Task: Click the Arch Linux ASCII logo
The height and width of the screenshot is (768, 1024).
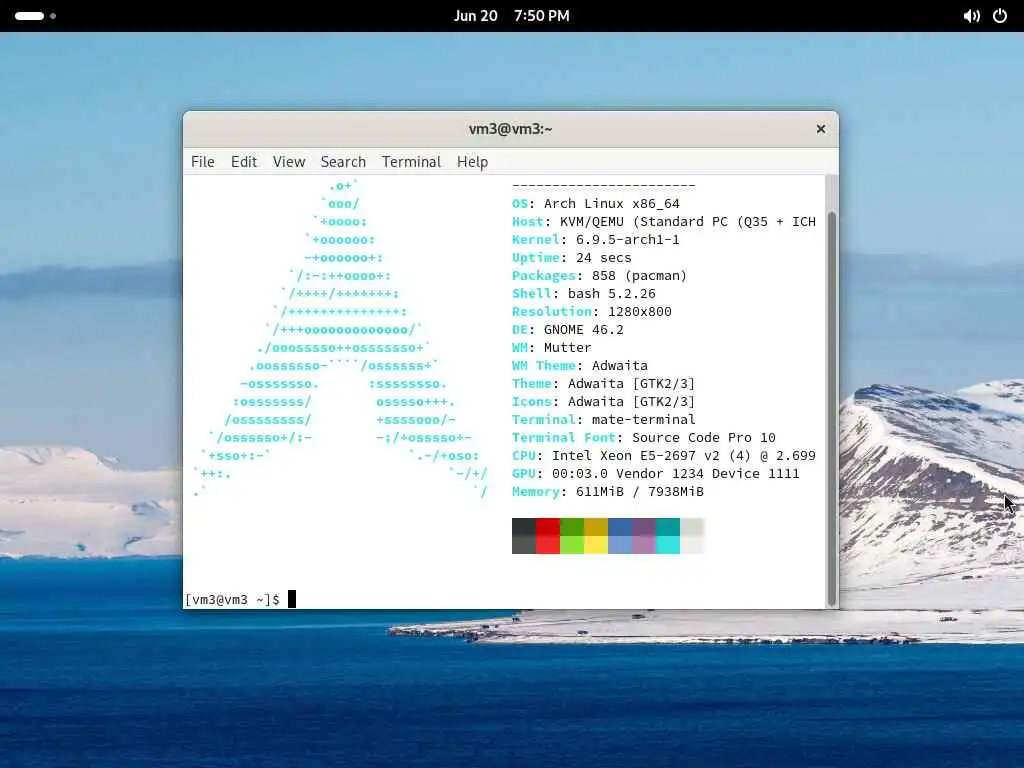Action: click(x=341, y=338)
